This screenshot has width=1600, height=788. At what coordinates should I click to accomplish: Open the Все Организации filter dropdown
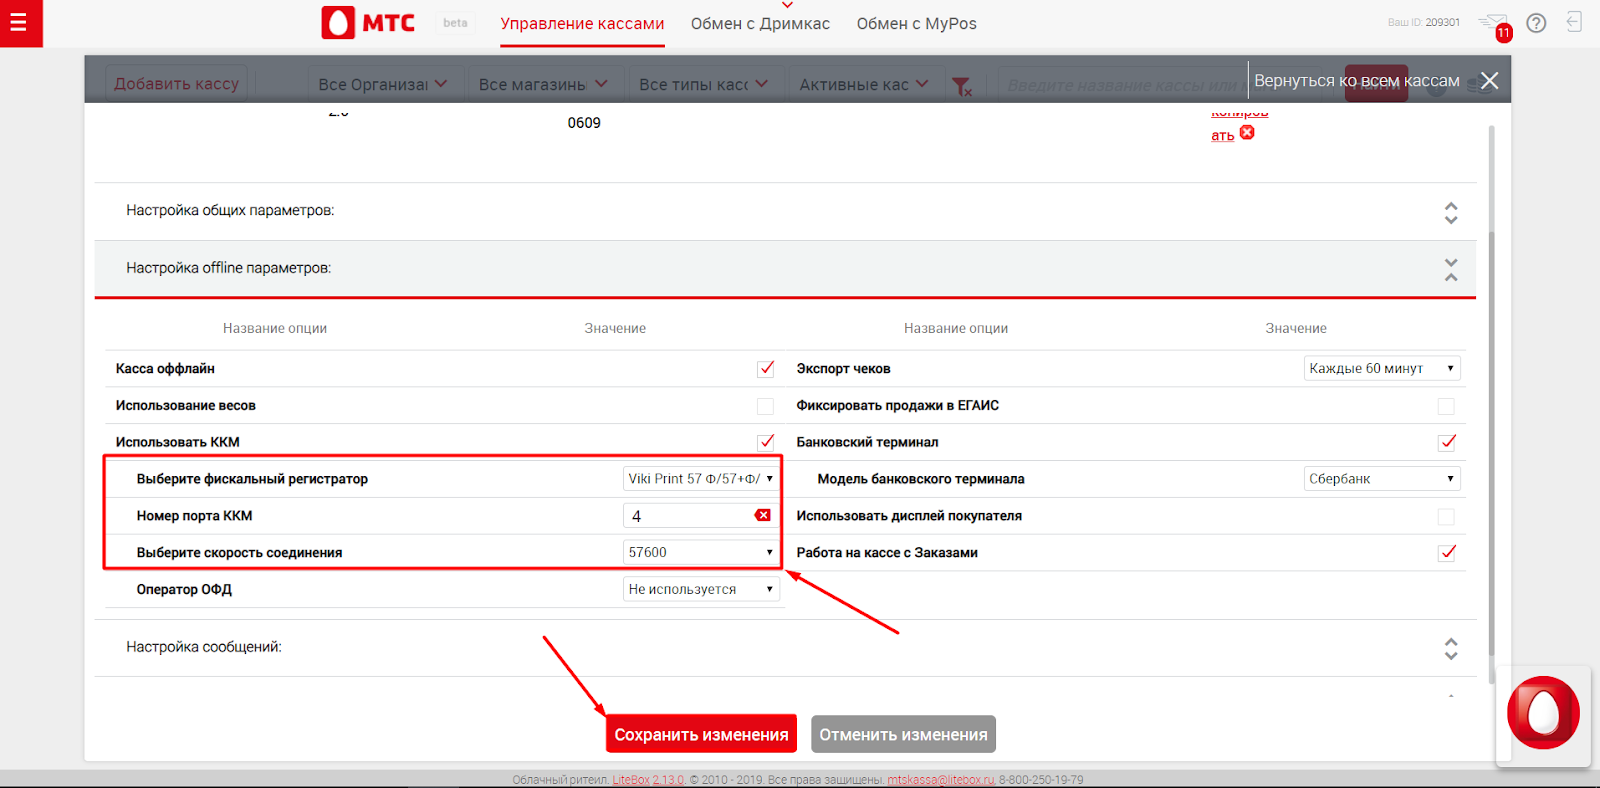pos(382,84)
